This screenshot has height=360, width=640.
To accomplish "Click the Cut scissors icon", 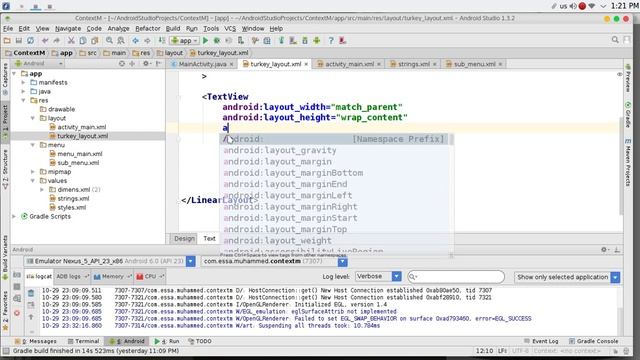I will click(71, 40).
